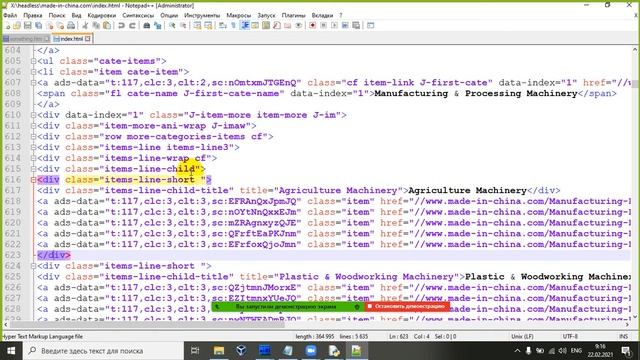The height and width of the screenshot is (360, 640).
Task: Click the Open file toolbar icon
Action: (17, 25)
